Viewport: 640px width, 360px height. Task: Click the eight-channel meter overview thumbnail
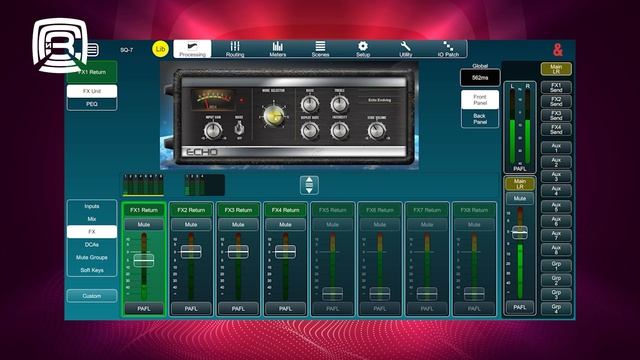(x=143, y=185)
